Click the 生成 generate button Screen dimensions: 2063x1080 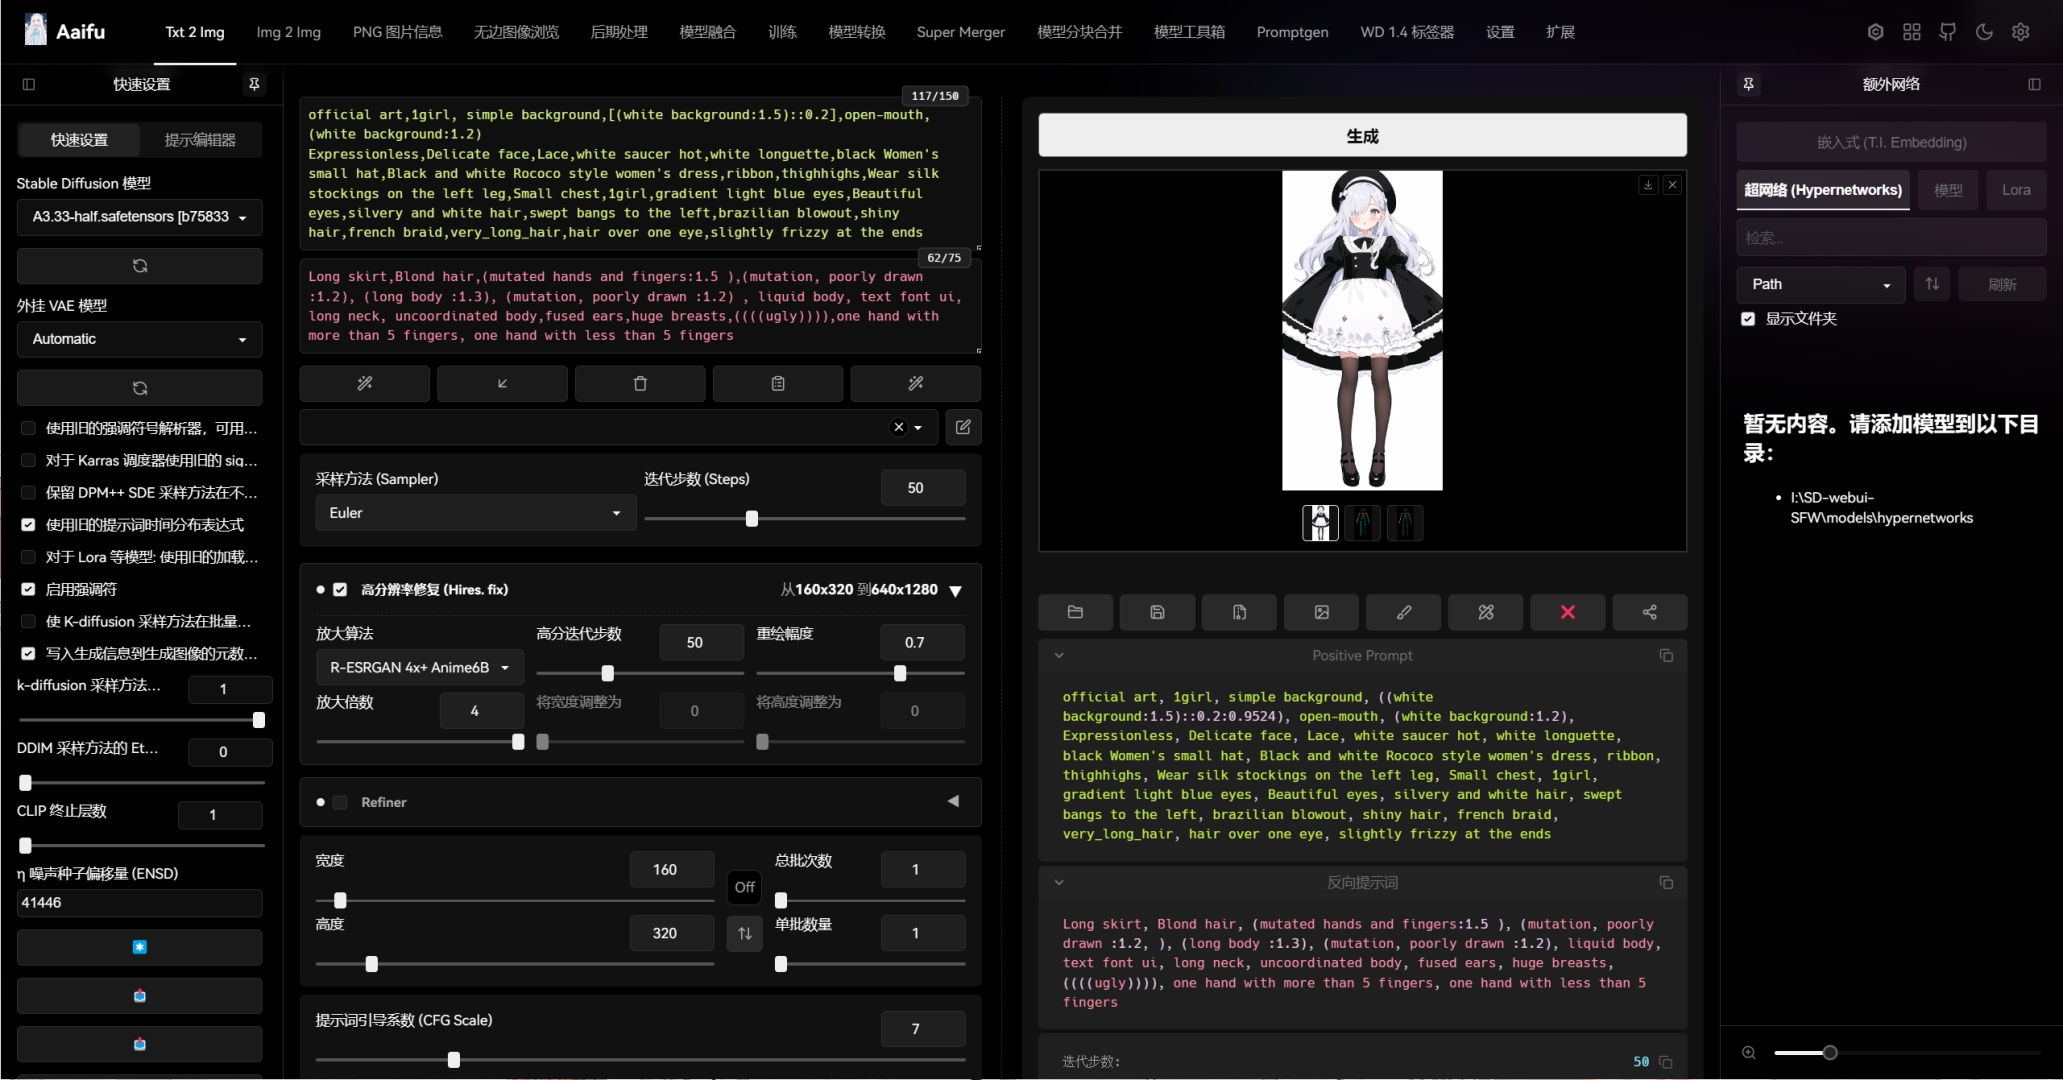coord(1362,135)
